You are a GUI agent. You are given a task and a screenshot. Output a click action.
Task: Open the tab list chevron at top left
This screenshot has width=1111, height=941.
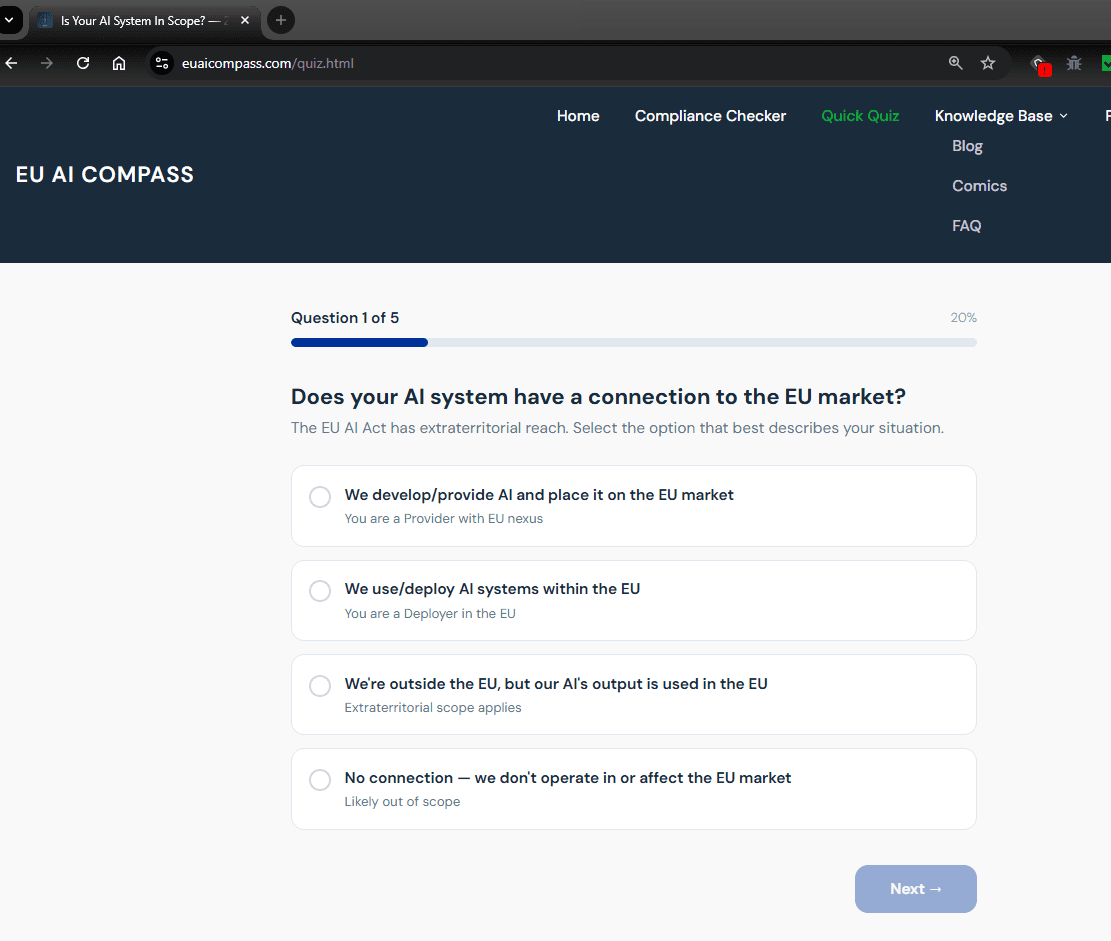click(10, 20)
